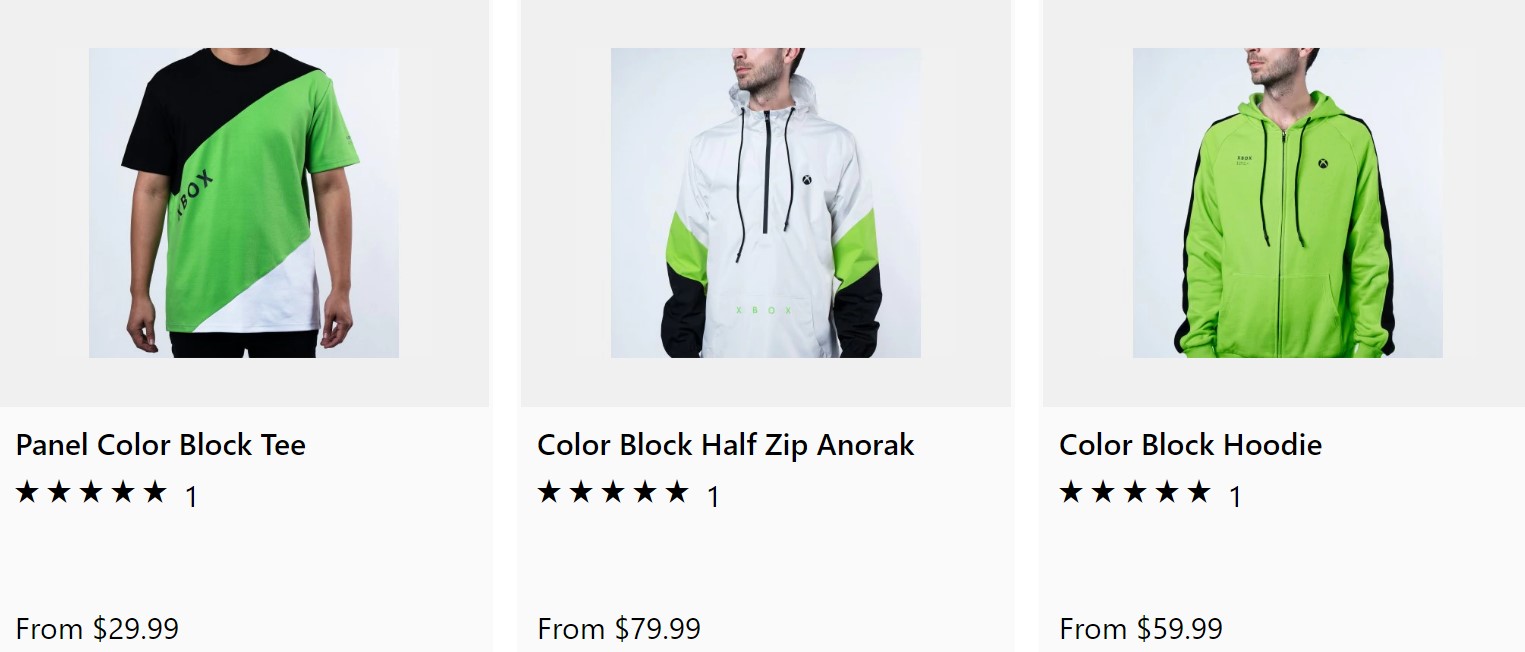Click the middle star of the Hoodie rating
This screenshot has width=1525, height=652.
click(x=1135, y=492)
